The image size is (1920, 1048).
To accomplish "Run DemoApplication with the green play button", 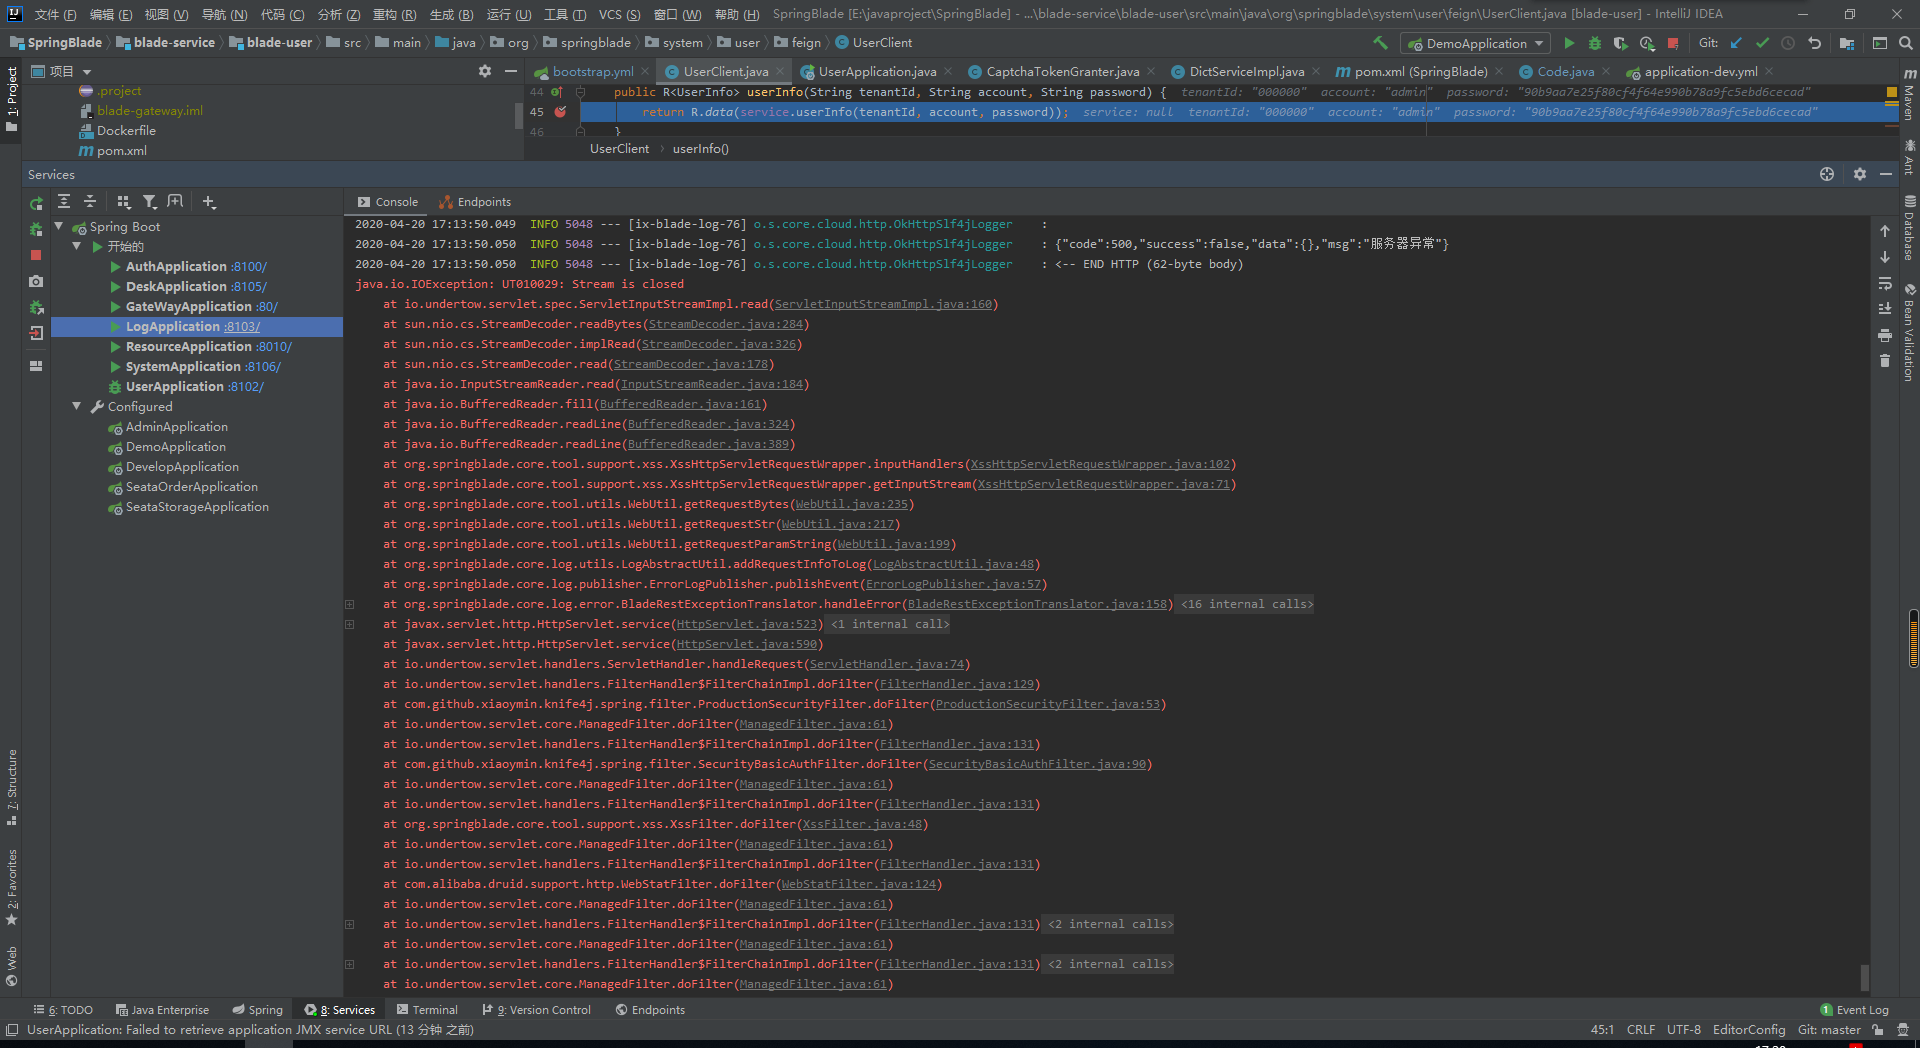I will point(1569,43).
